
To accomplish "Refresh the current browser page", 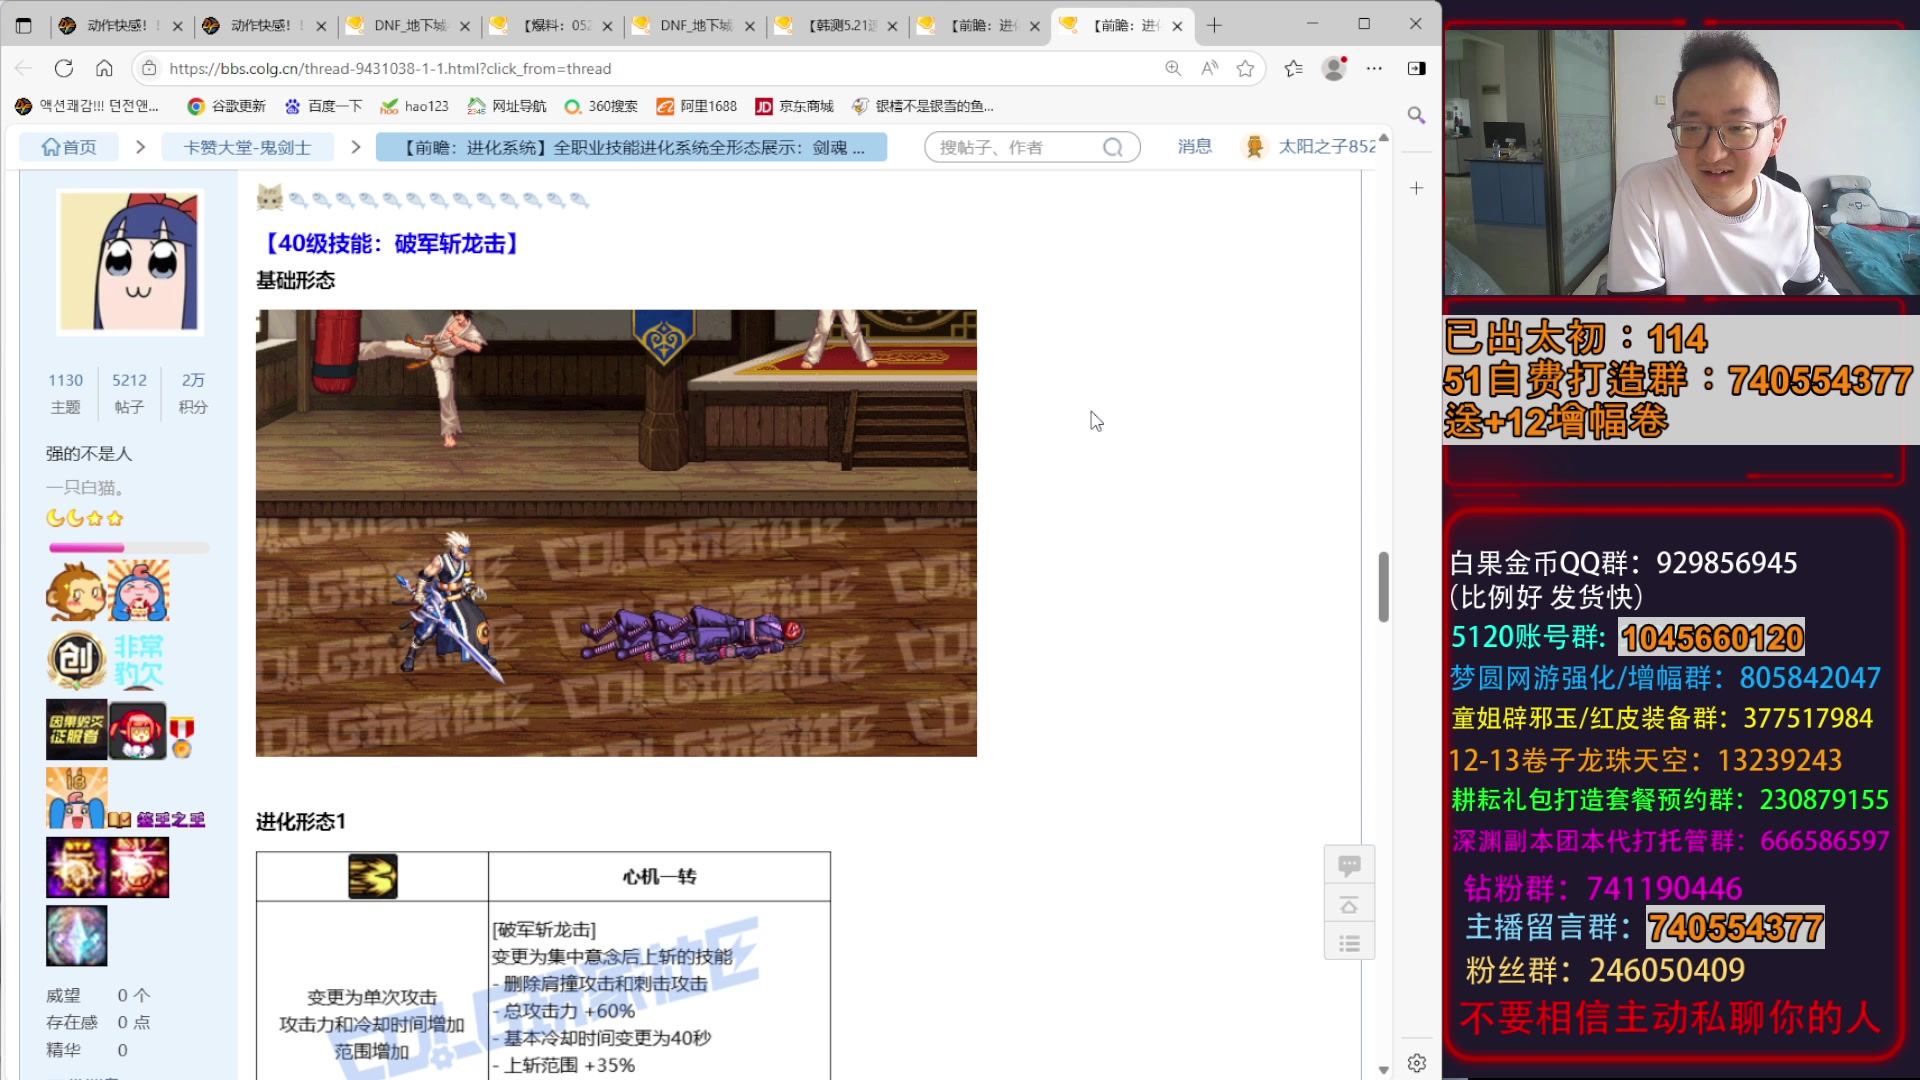I will click(x=64, y=68).
